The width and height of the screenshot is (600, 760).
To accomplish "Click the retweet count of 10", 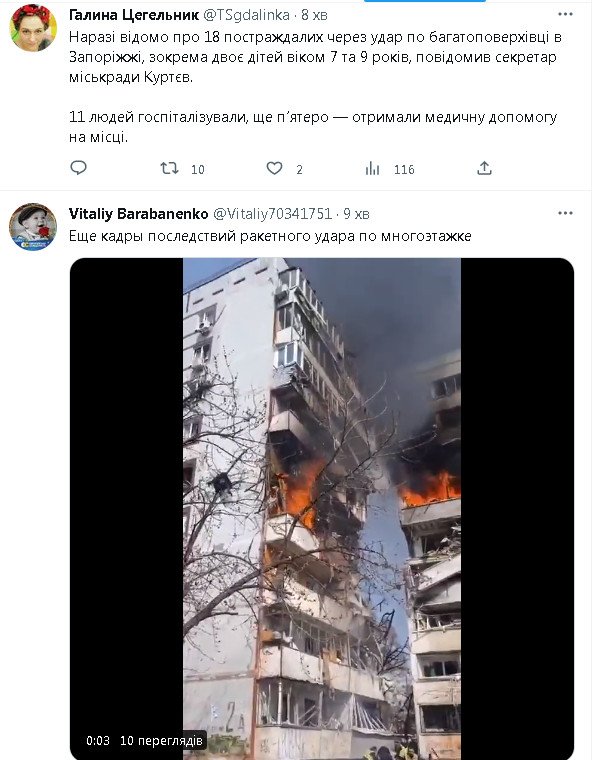I will coord(198,169).
